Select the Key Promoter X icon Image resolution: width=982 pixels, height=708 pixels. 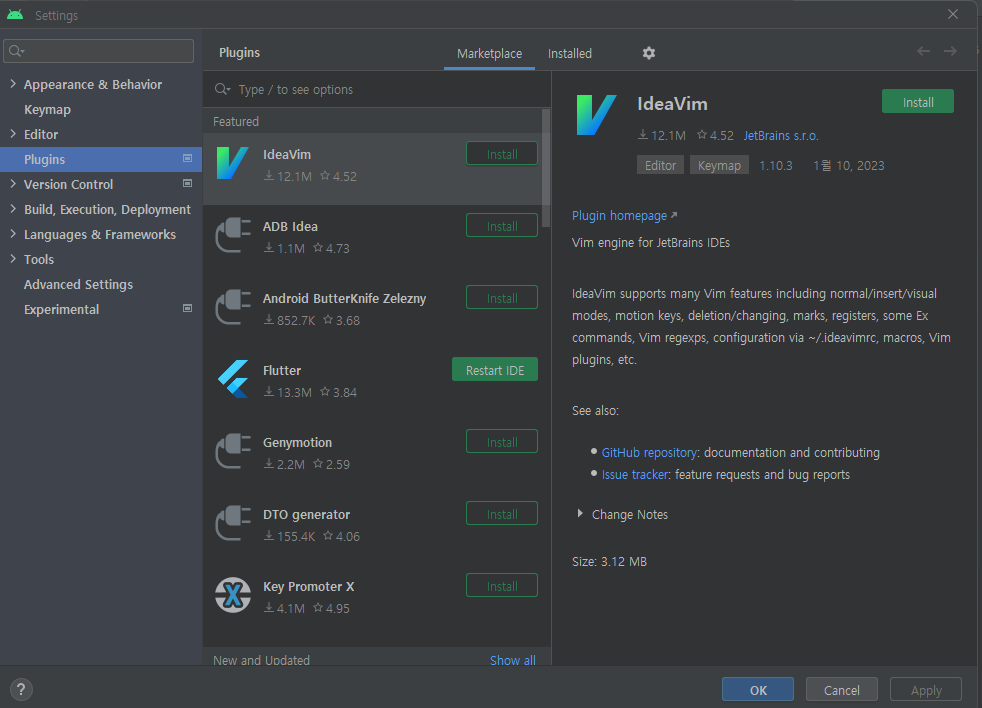pos(233,595)
